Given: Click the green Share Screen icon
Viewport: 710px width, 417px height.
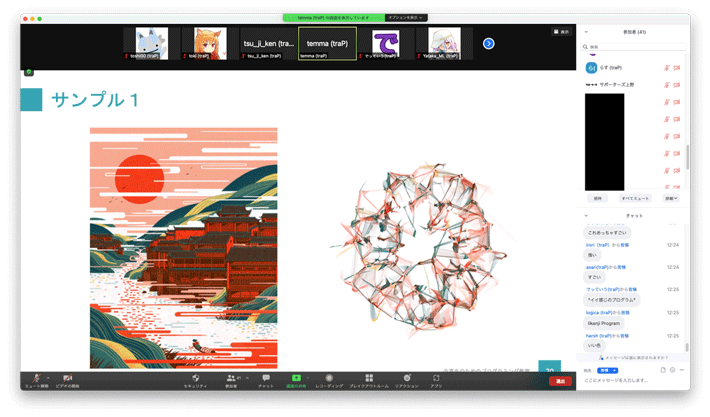Looking at the screenshot, I should [296, 379].
